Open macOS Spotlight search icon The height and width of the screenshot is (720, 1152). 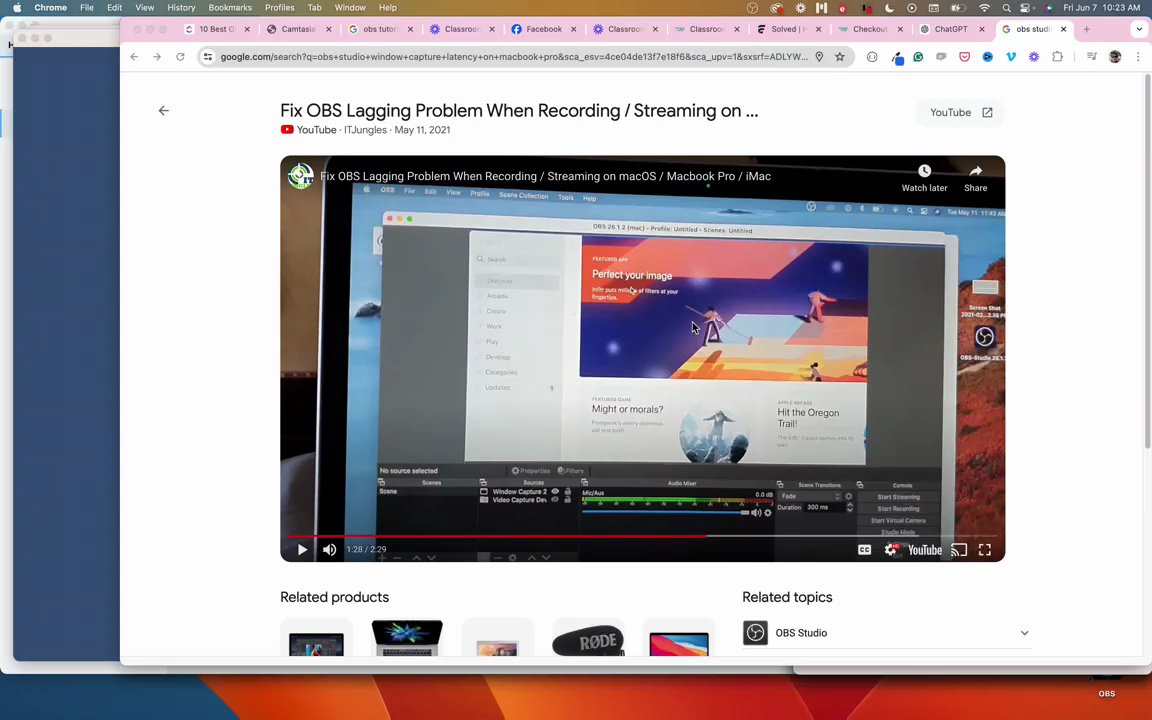pyautogui.click(x=1006, y=7)
